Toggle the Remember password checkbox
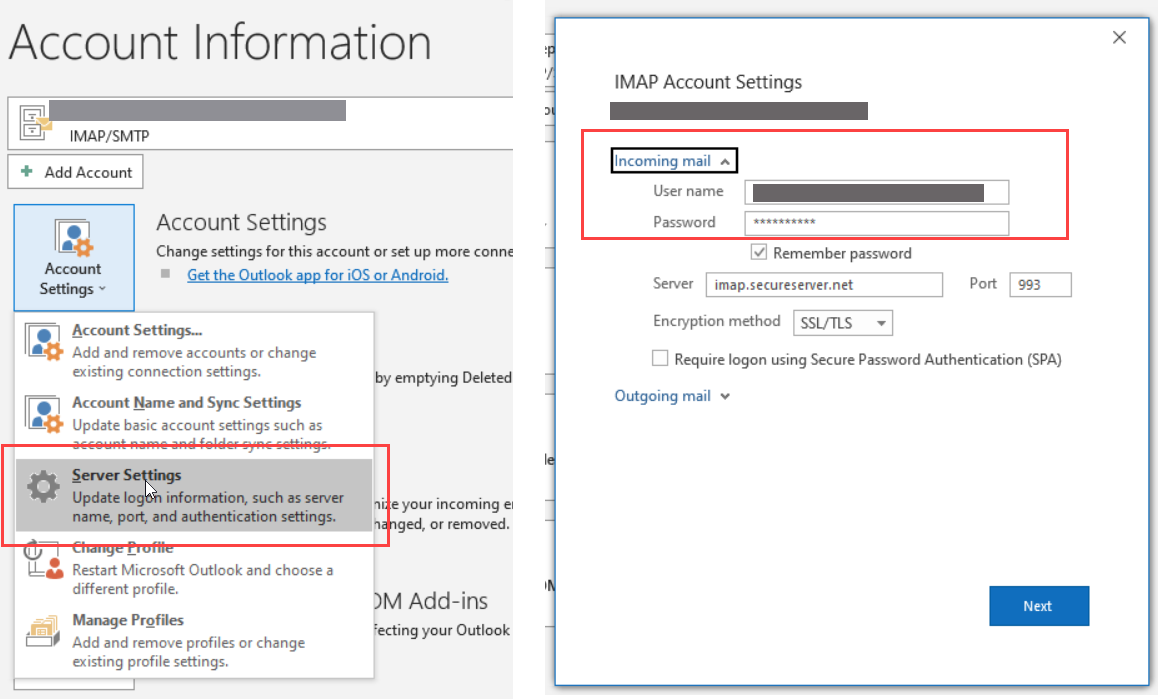 (x=758, y=252)
